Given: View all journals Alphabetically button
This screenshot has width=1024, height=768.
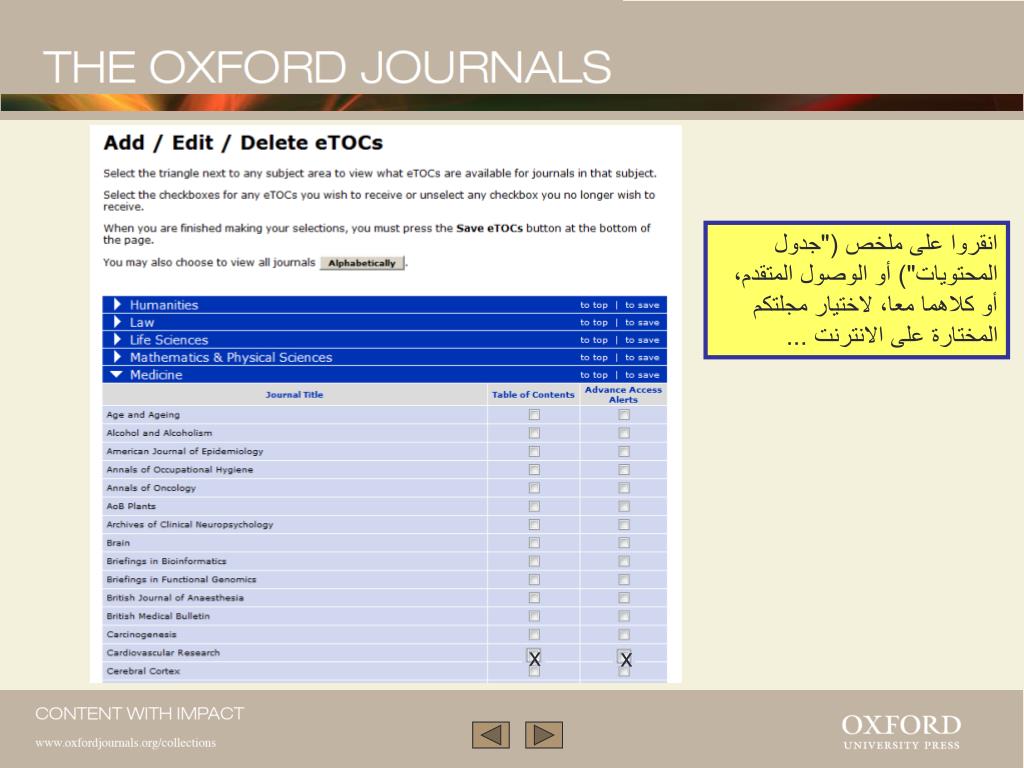Looking at the screenshot, I should click(362, 263).
